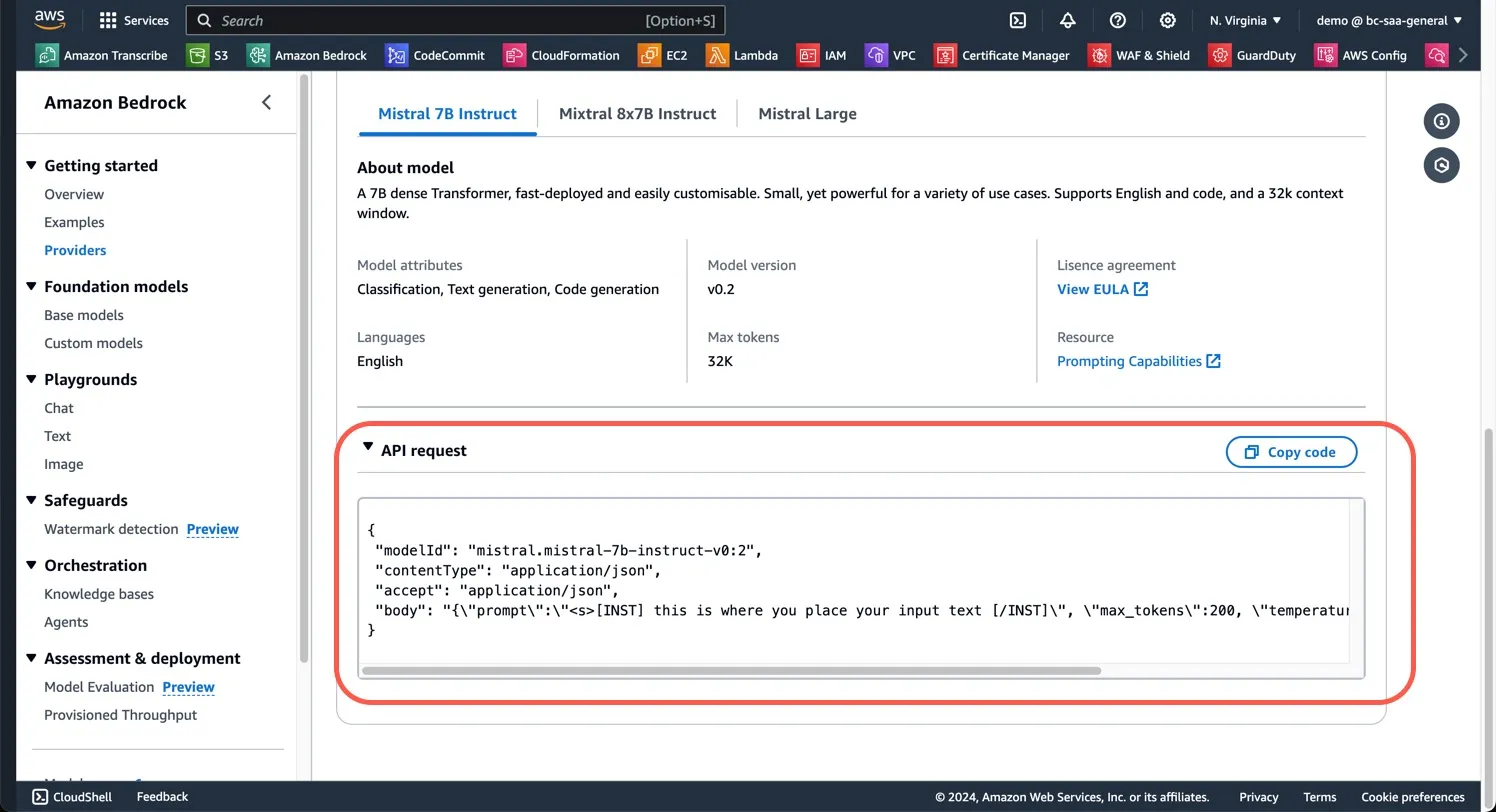Collapse the API request section
The width and height of the screenshot is (1496, 812).
coord(368,448)
